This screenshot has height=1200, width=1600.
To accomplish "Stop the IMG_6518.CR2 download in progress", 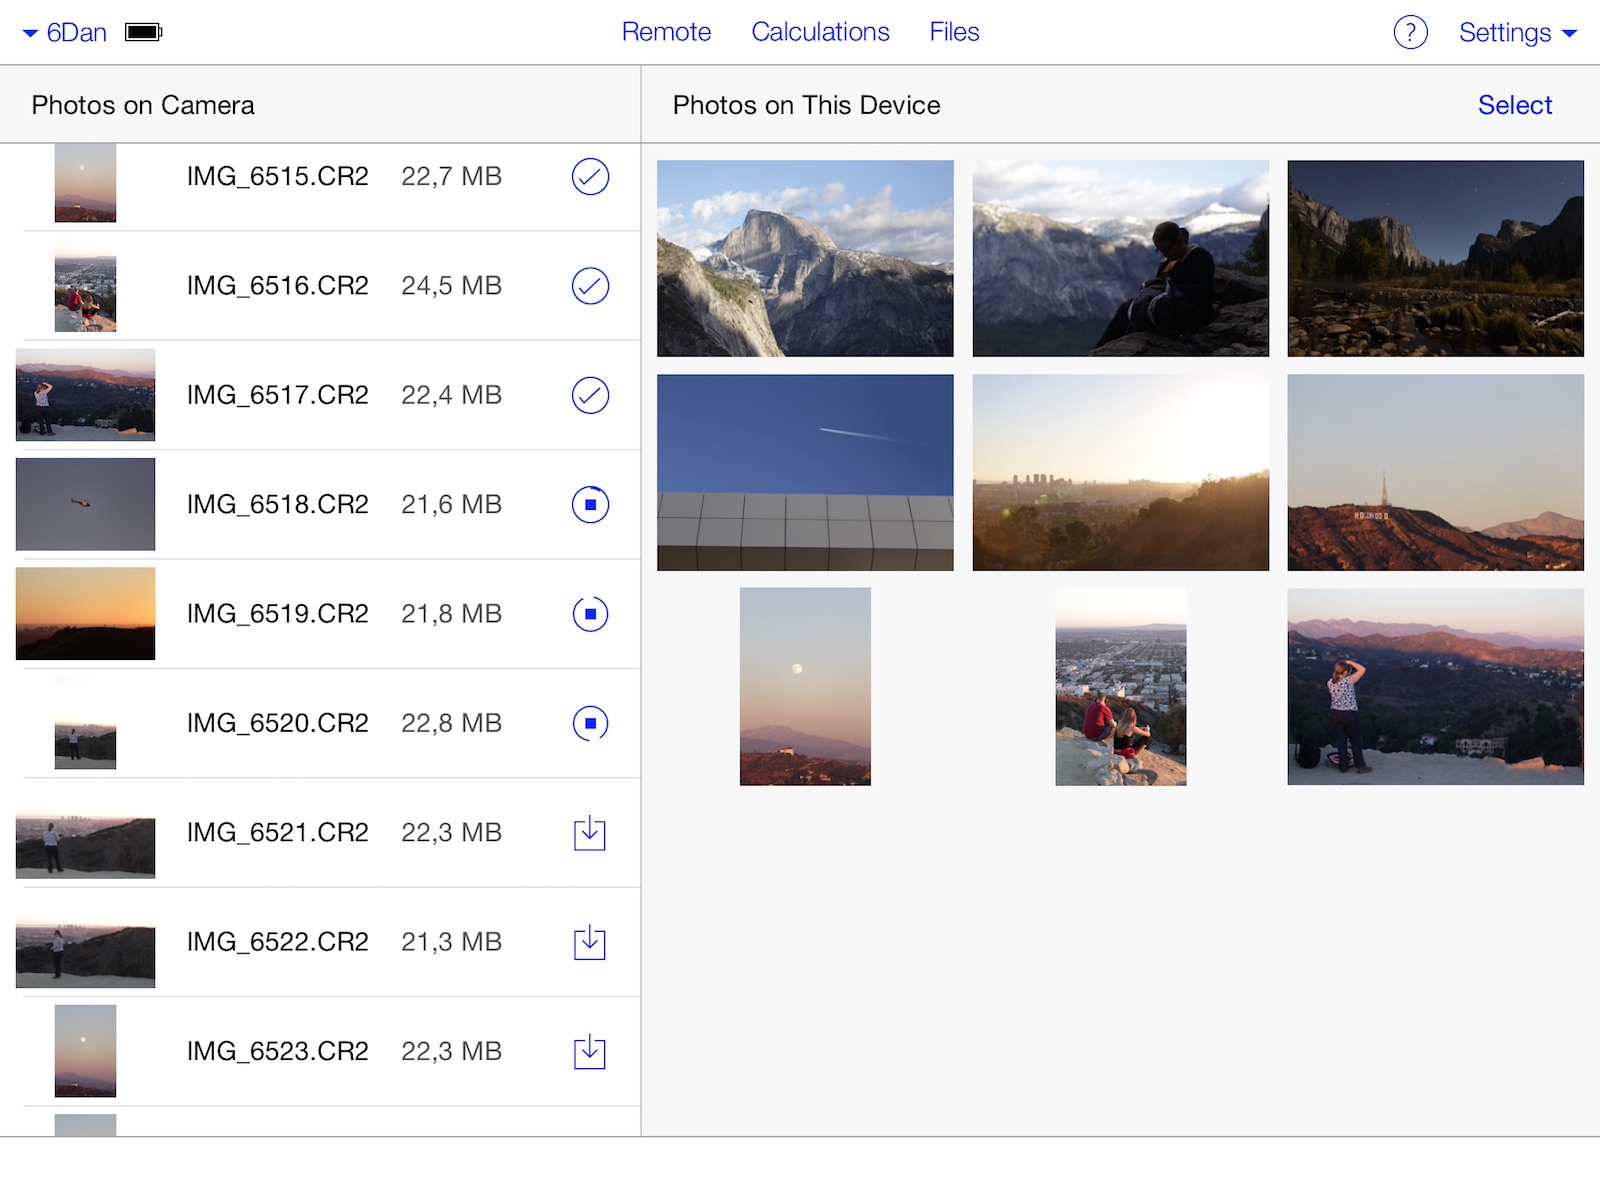I will click(590, 505).
